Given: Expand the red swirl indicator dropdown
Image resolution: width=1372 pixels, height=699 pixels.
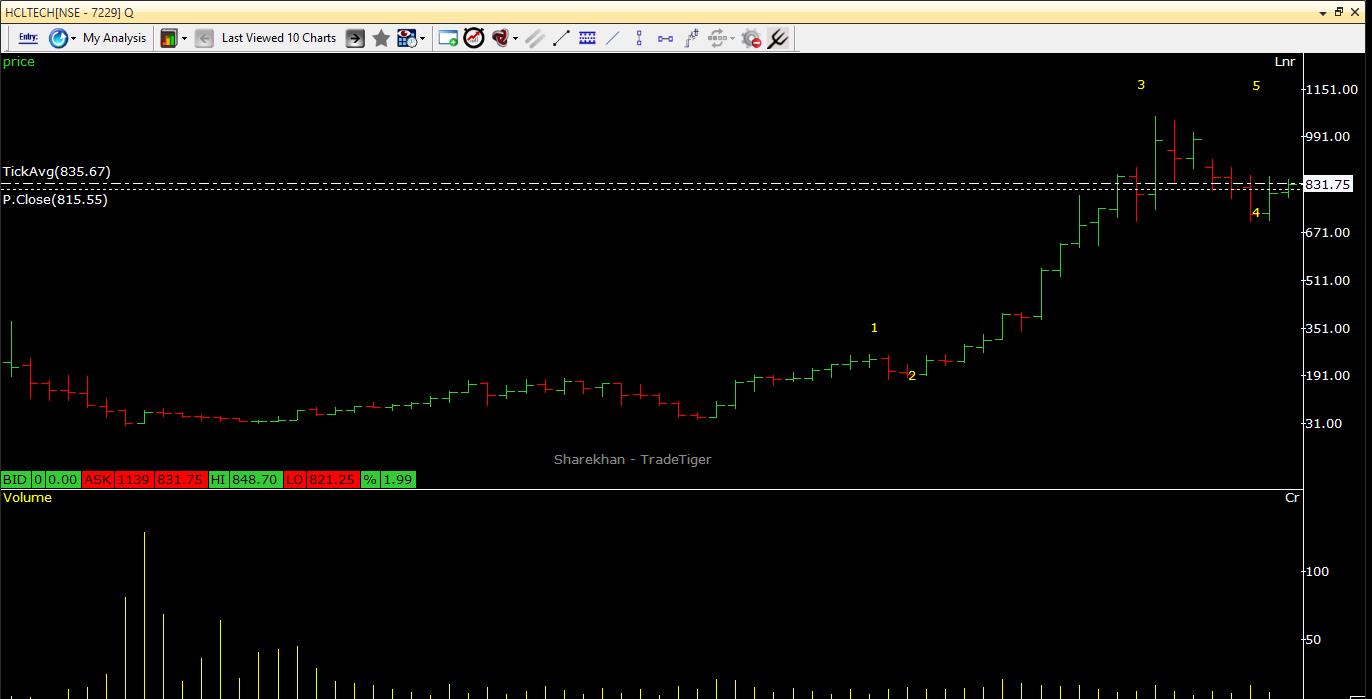Looking at the screenshot, I should [515, 38].
